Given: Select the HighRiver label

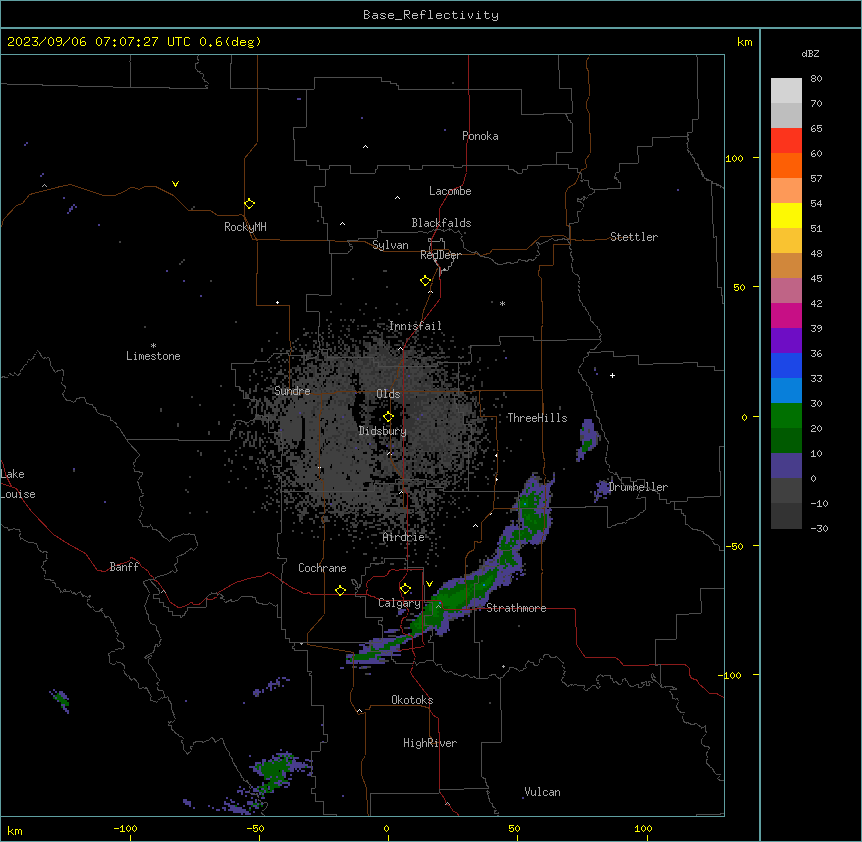Looking at the screenshot, I should (430, 743).
